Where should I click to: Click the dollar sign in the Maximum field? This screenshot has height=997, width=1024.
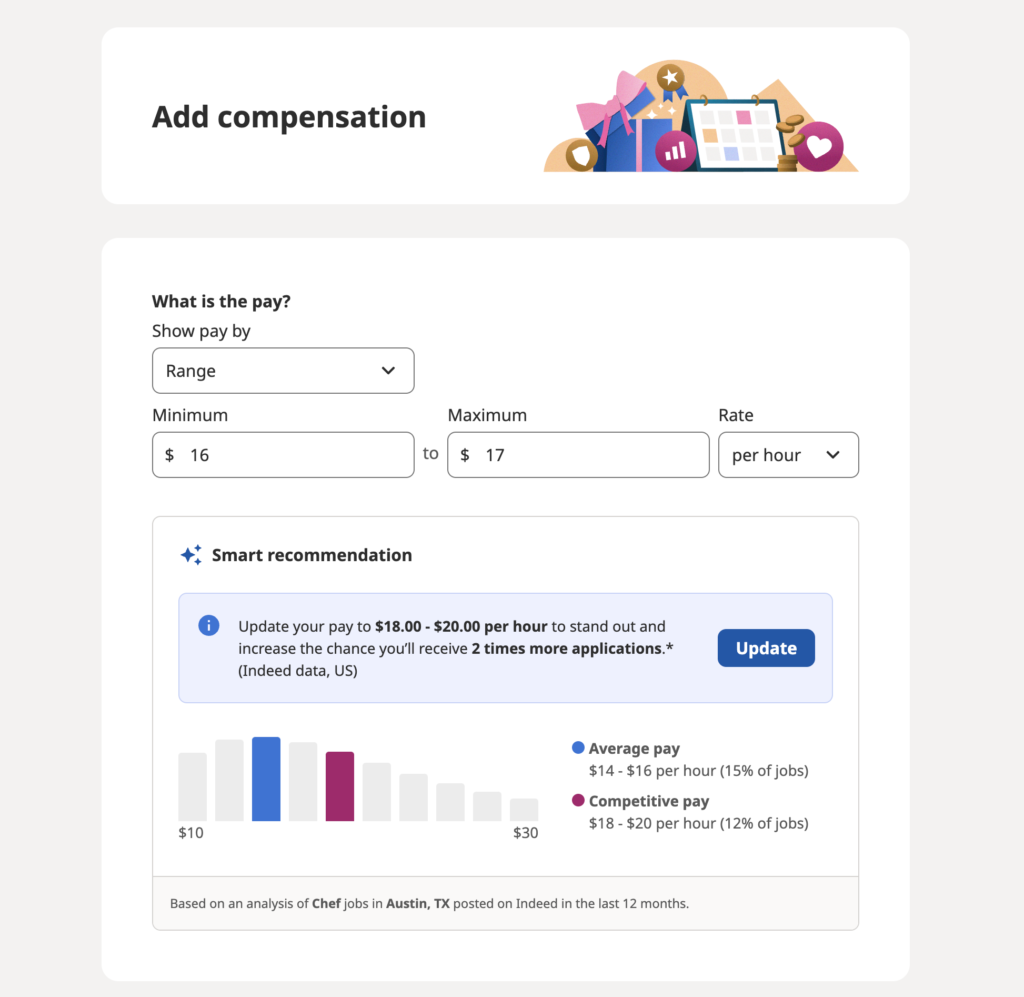point(465,455)
